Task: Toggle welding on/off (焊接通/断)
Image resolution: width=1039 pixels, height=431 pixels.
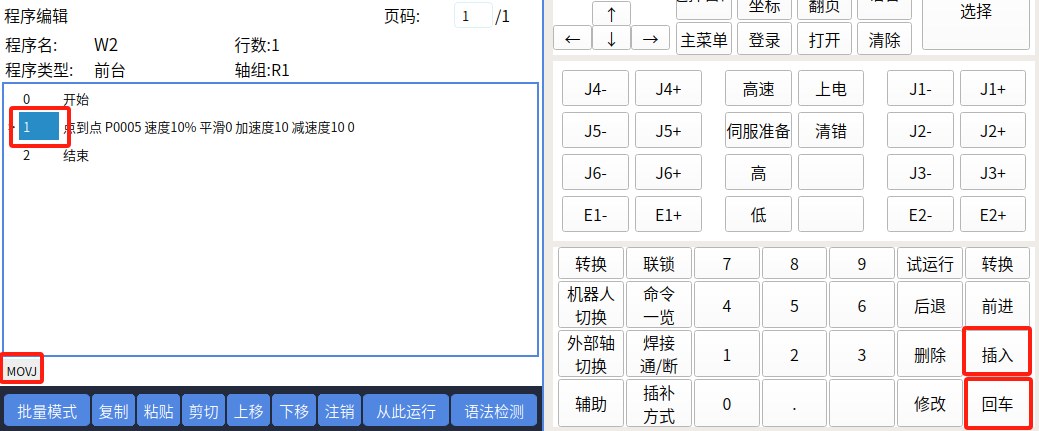Action: 658,355
